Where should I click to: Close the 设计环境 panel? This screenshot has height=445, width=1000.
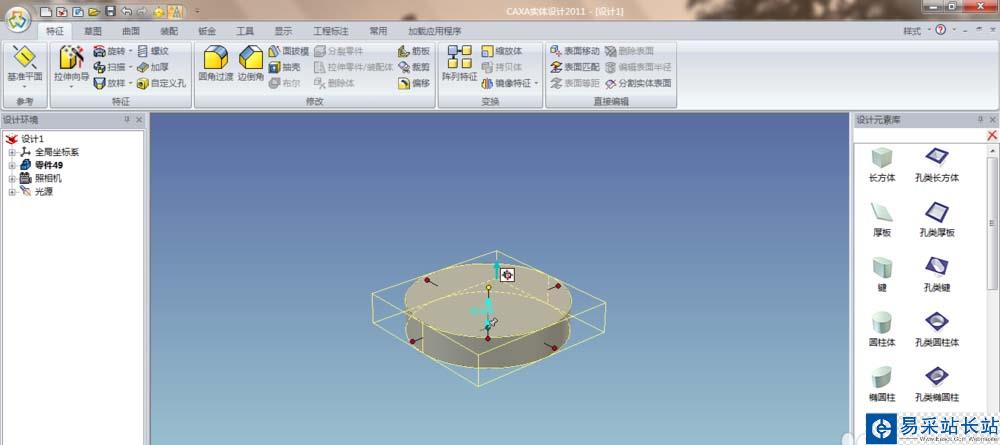pyautogui.click(x=139, y=119)
